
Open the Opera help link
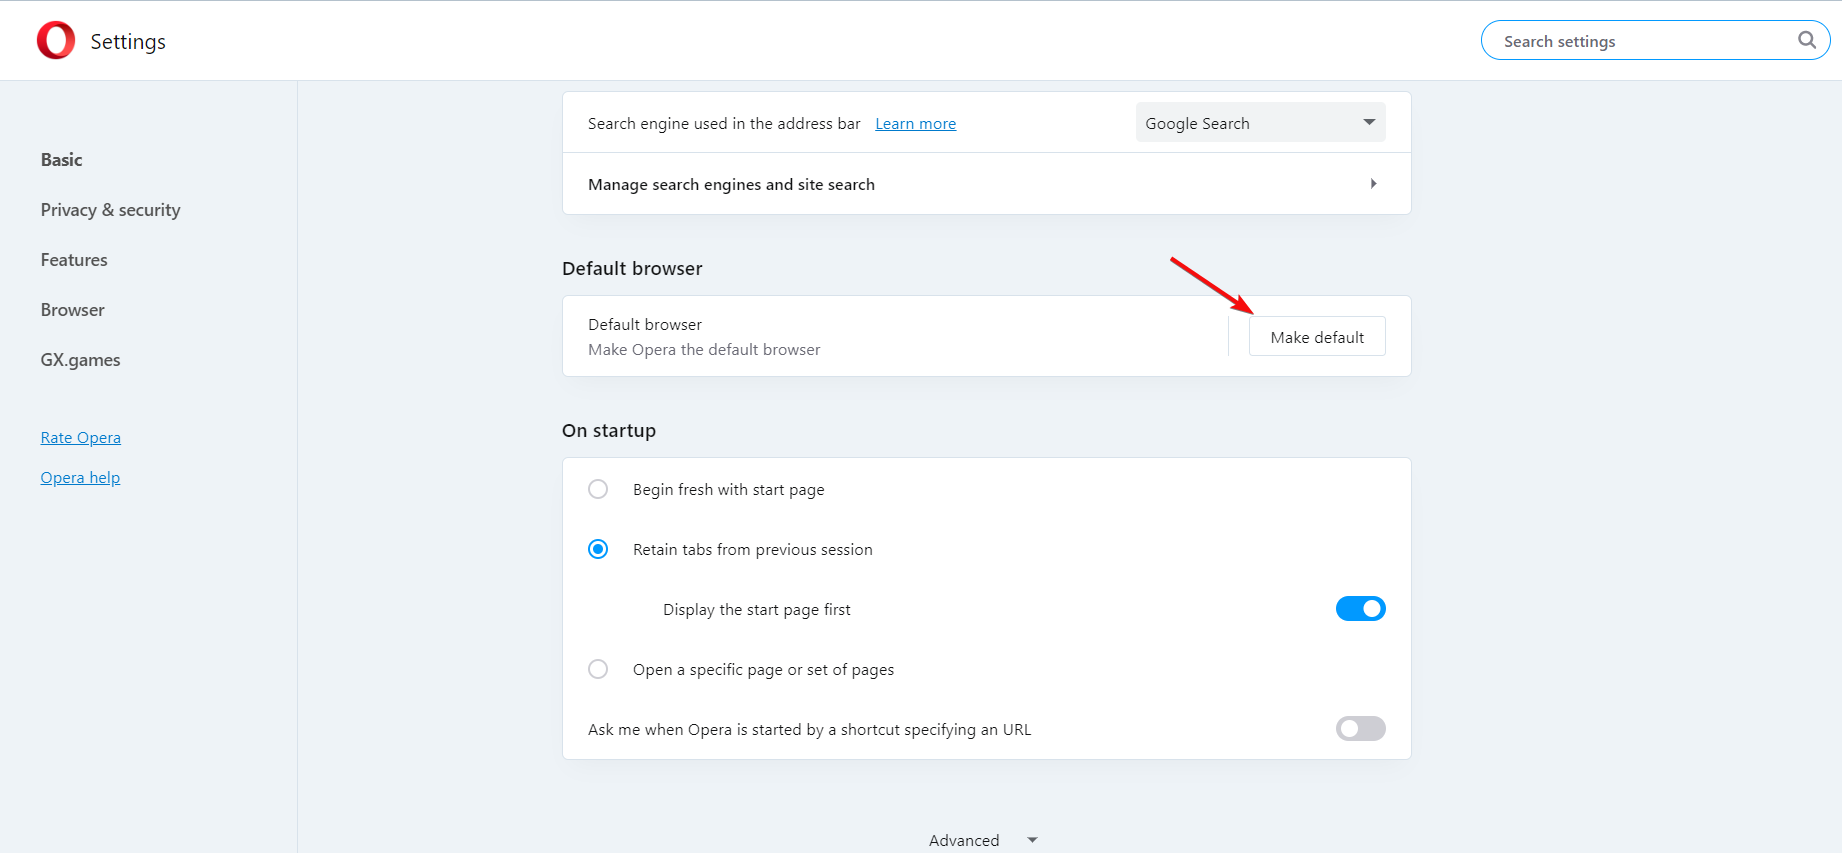click(x=80, y=478)
